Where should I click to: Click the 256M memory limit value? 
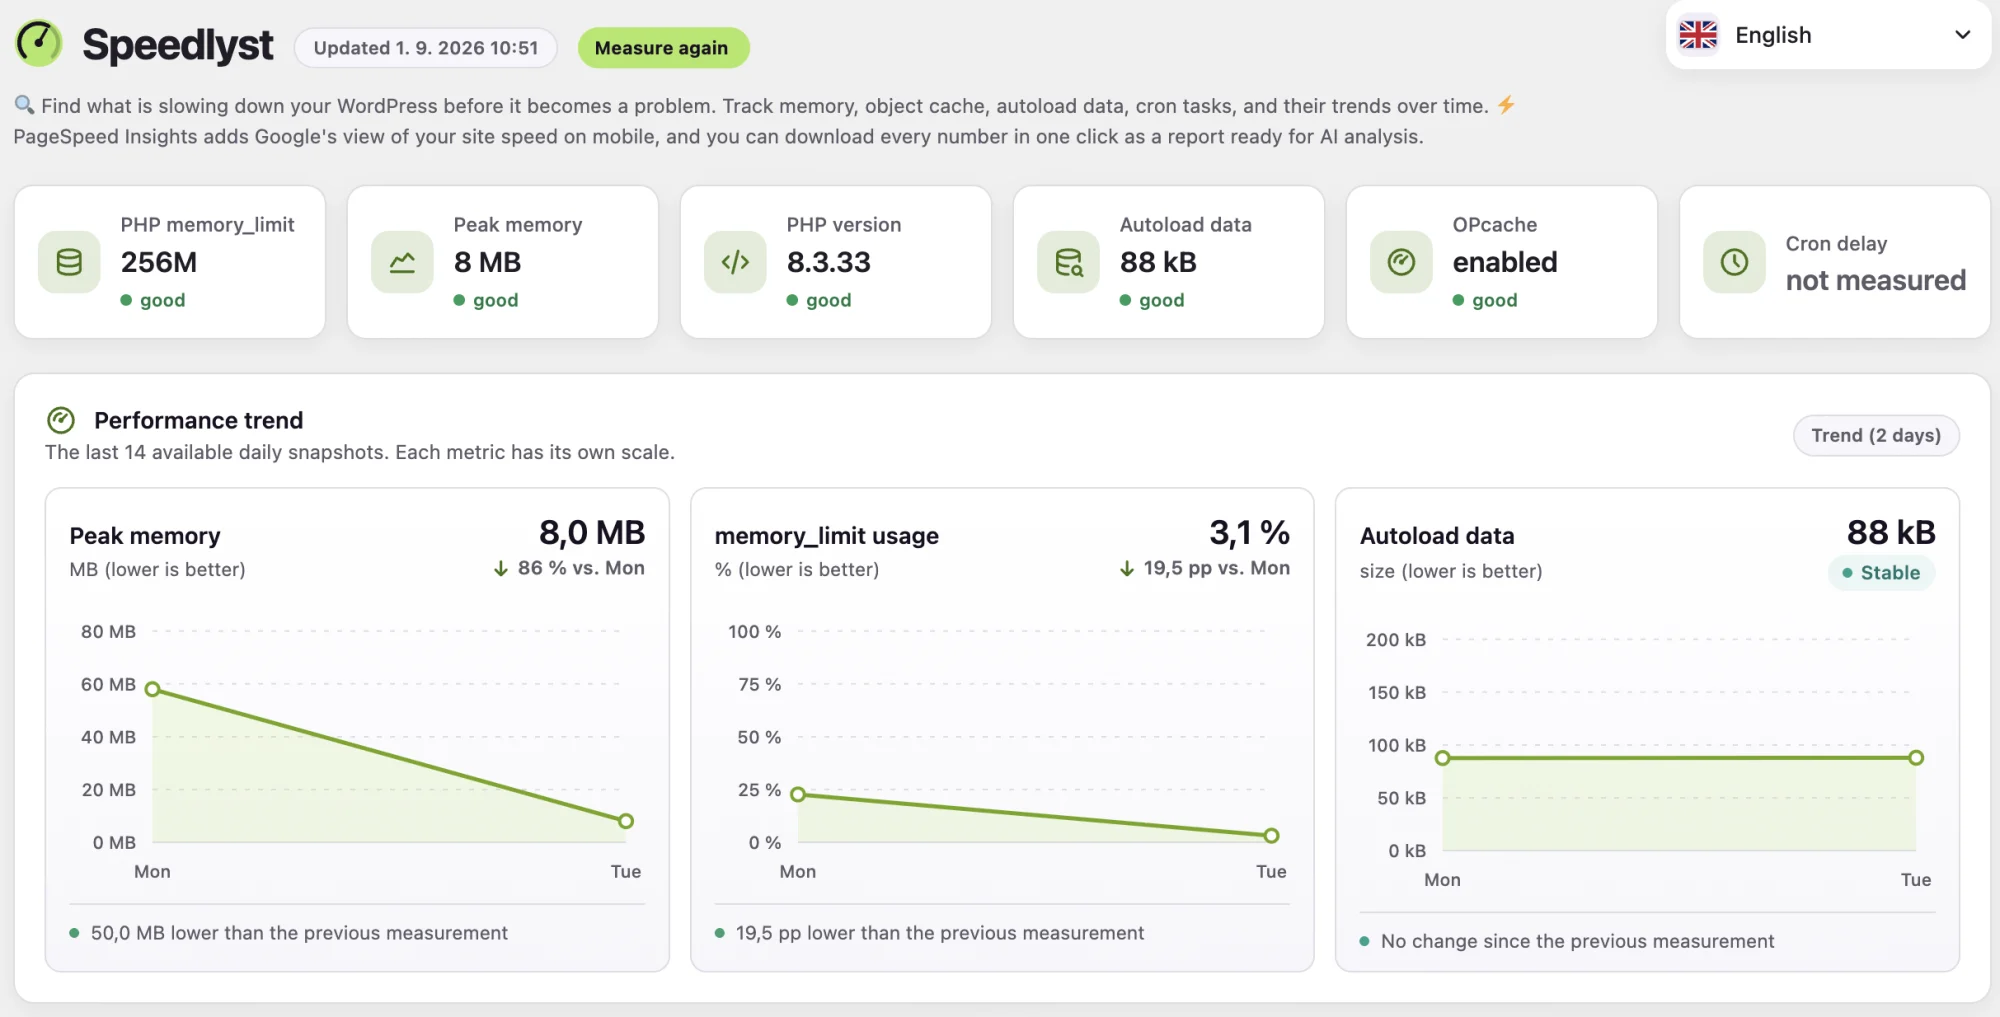159,262
